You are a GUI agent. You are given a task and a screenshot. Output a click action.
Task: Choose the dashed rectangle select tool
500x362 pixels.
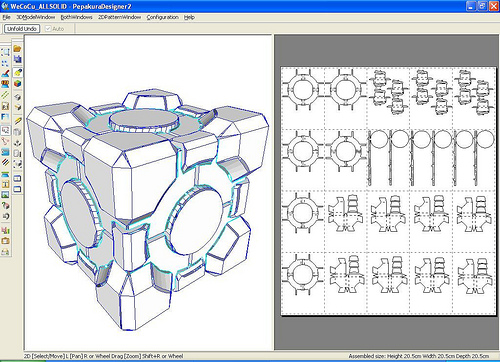[5, 52]
